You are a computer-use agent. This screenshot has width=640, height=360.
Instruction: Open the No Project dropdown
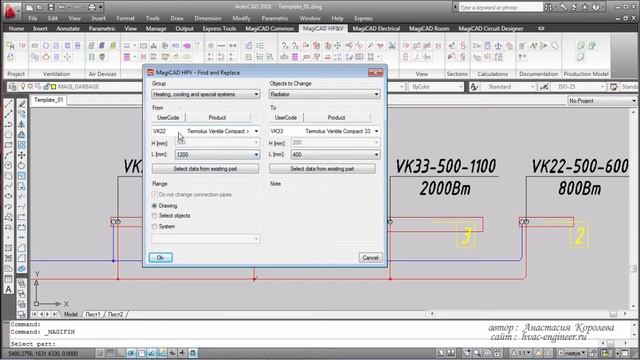(602, 101)
